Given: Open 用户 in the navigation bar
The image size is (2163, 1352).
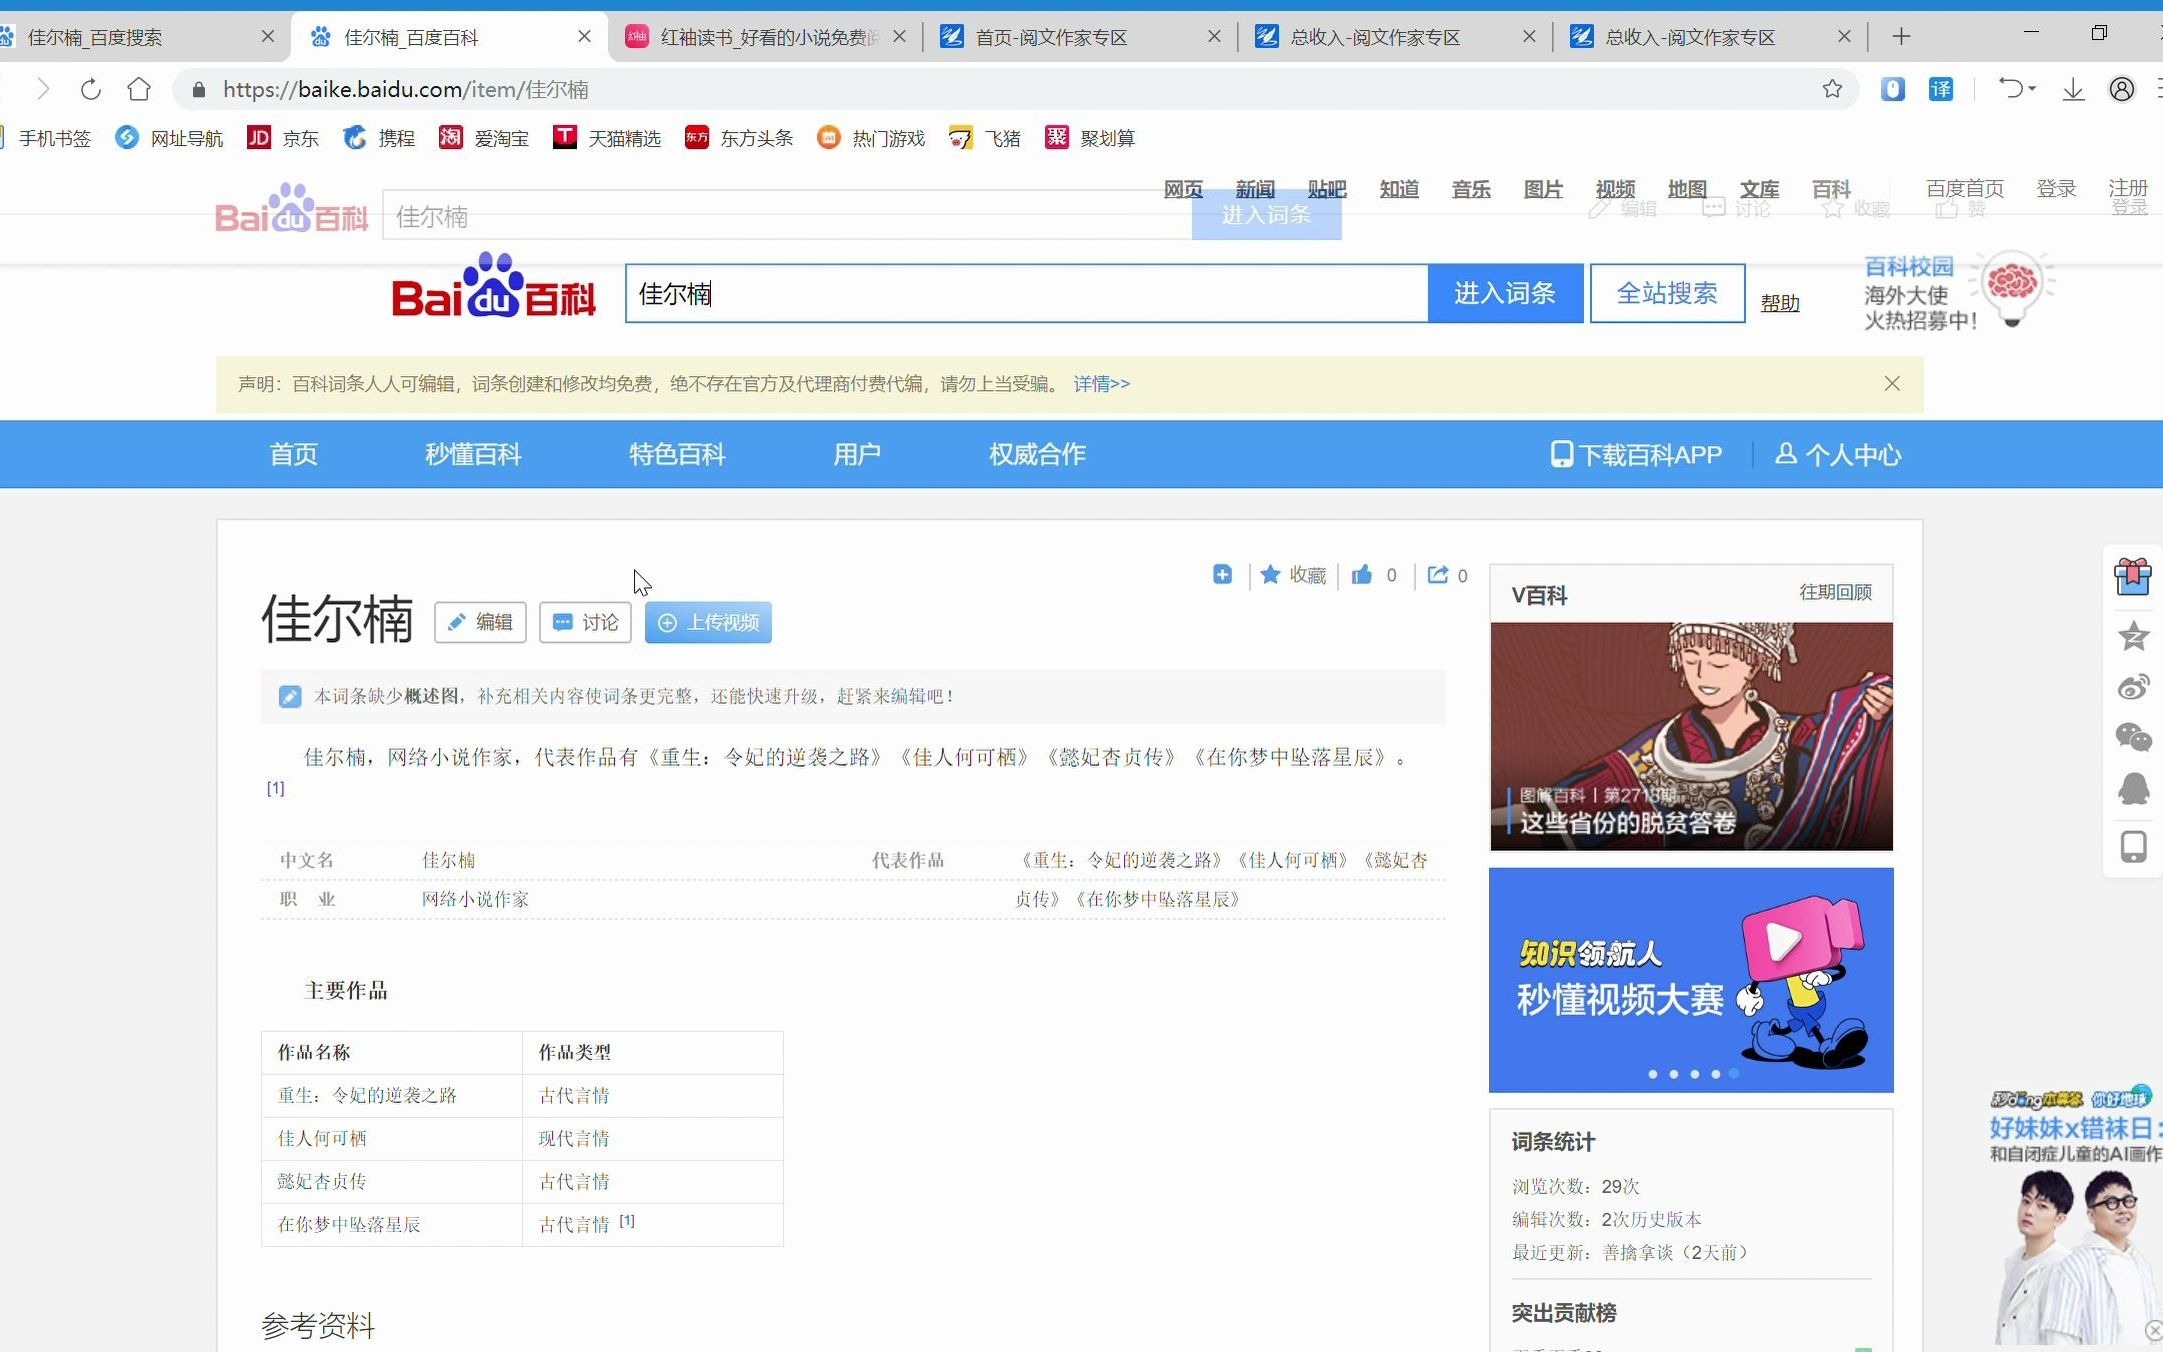Looking at the screenshot, I should pos(857,454).
